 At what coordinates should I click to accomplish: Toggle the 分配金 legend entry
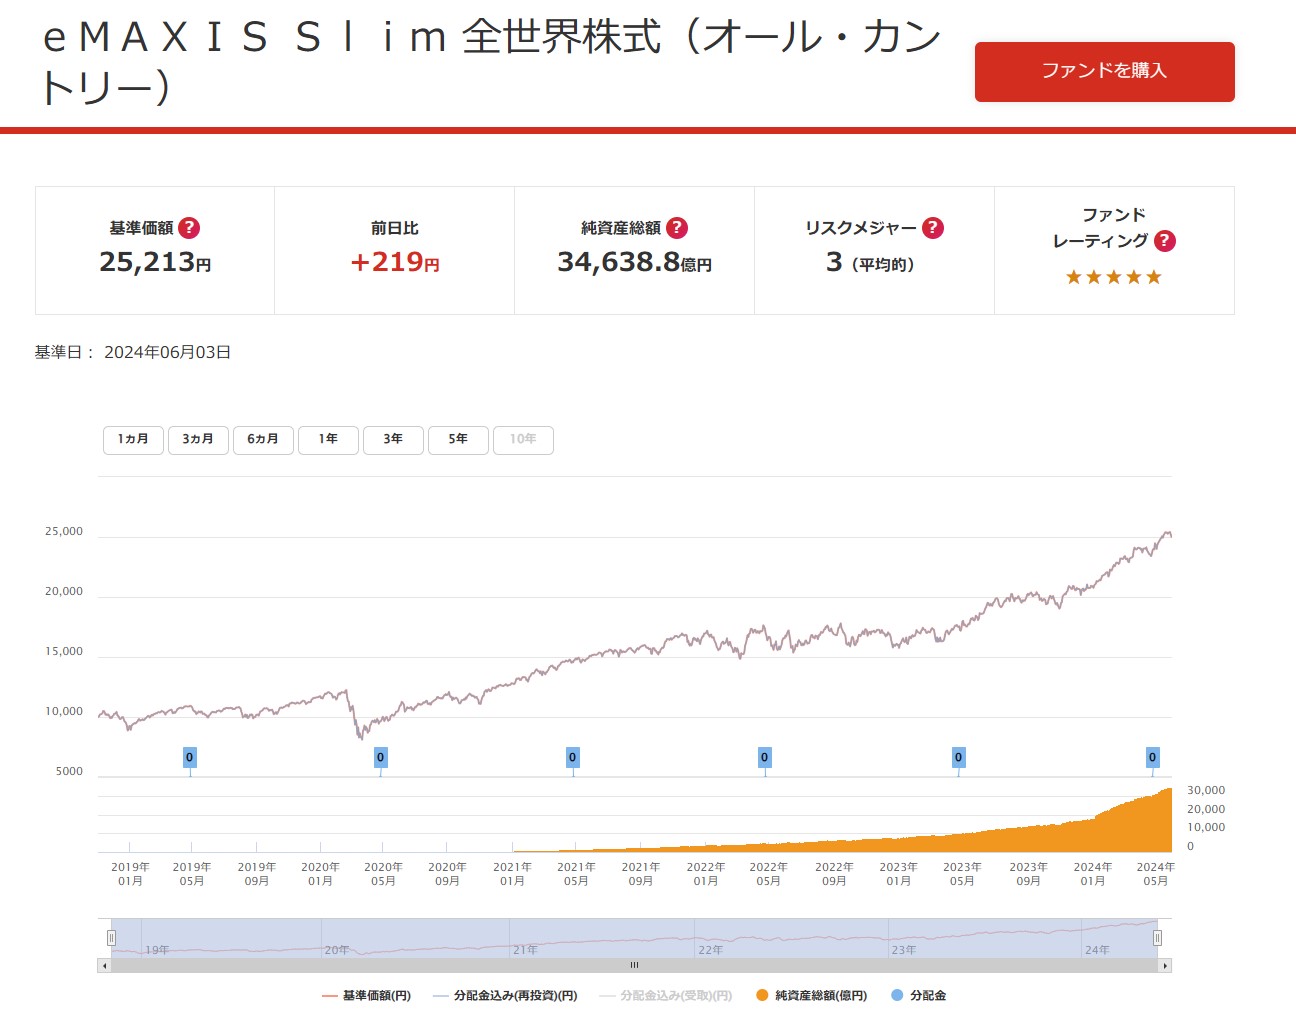[918, 996]
